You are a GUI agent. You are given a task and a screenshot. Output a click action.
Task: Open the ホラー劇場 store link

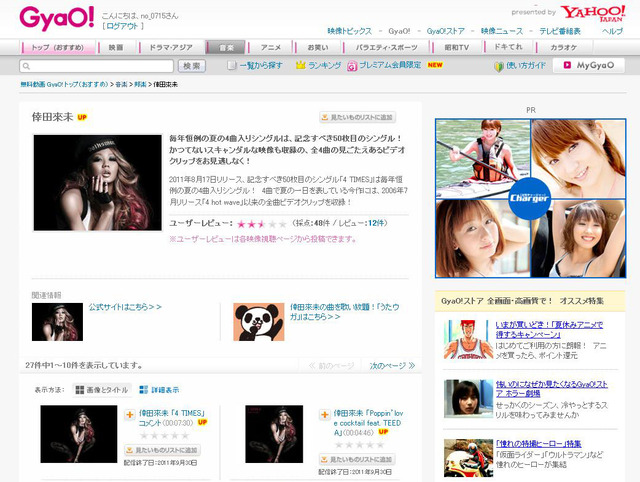coord(551,389)
